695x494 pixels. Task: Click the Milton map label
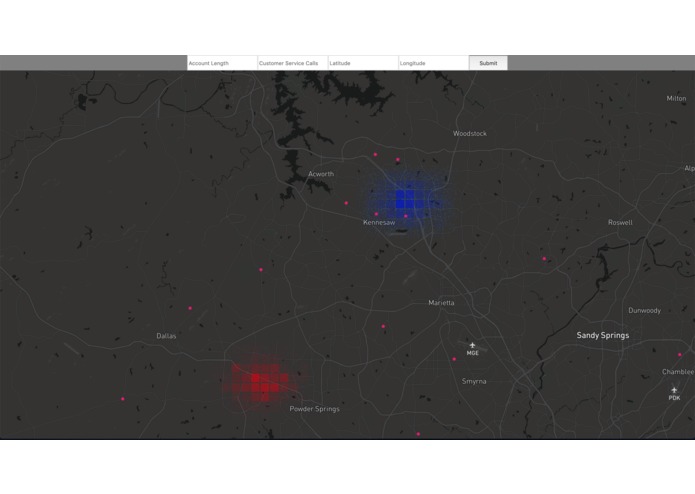676,98
